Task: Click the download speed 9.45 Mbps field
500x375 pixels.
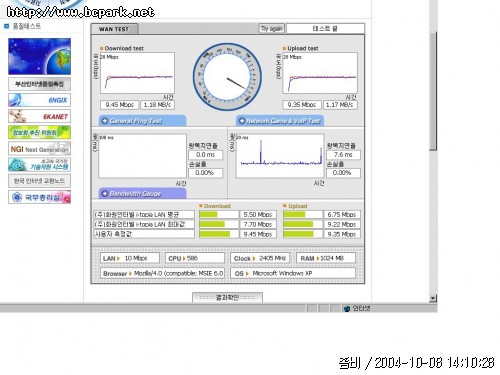Action: [x=120, y=105]
